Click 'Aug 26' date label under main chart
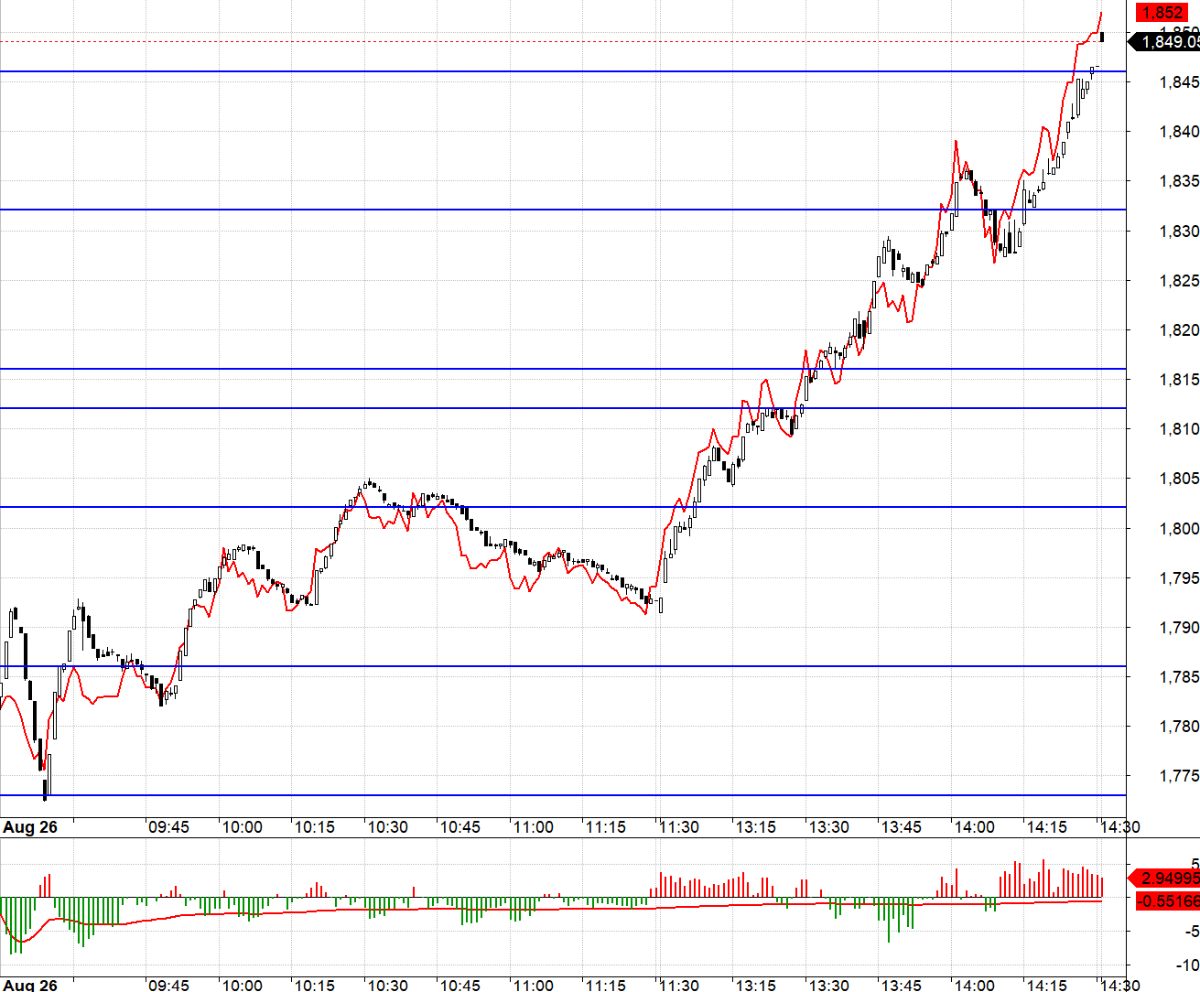The width and height of the screenshot is (1200, 992). pyautogui.click(x=29, y=828)
